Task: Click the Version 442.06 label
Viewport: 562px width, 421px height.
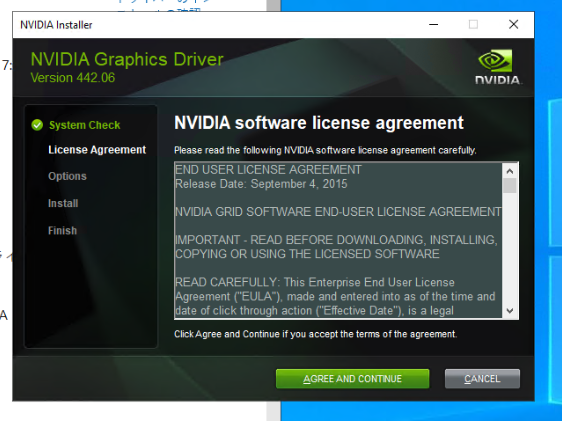Action: click(73, 78)
